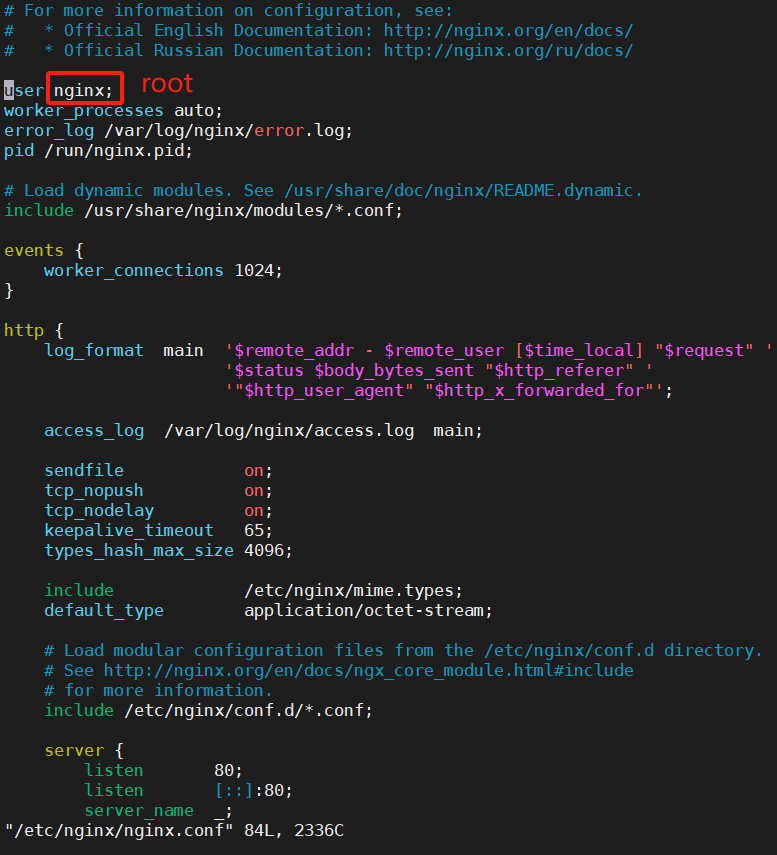Image resolution: width=777 pixels, height=855 pixels.
Task: Place cursor on 'nginx;' after user
Action: click(x=83, y=91)
